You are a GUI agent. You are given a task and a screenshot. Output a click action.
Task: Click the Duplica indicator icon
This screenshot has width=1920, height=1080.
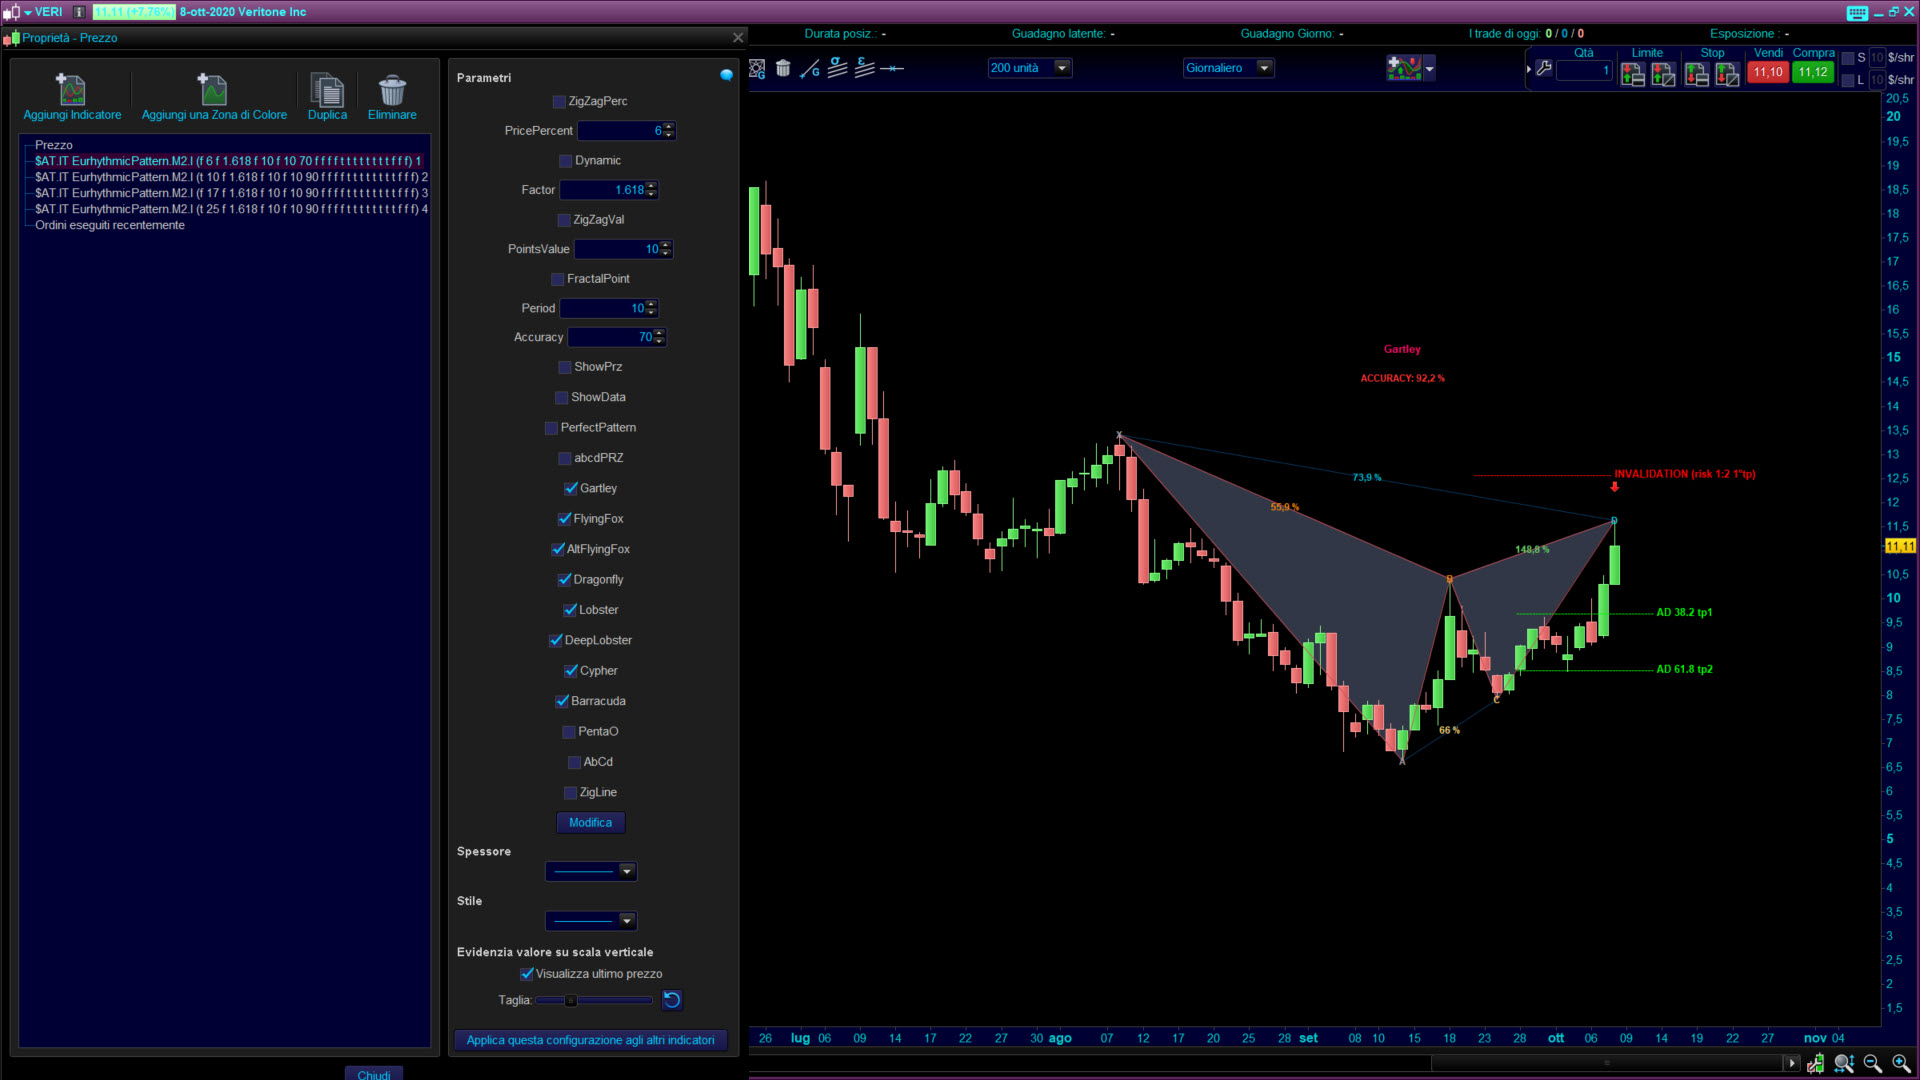(x=327, y=90)
